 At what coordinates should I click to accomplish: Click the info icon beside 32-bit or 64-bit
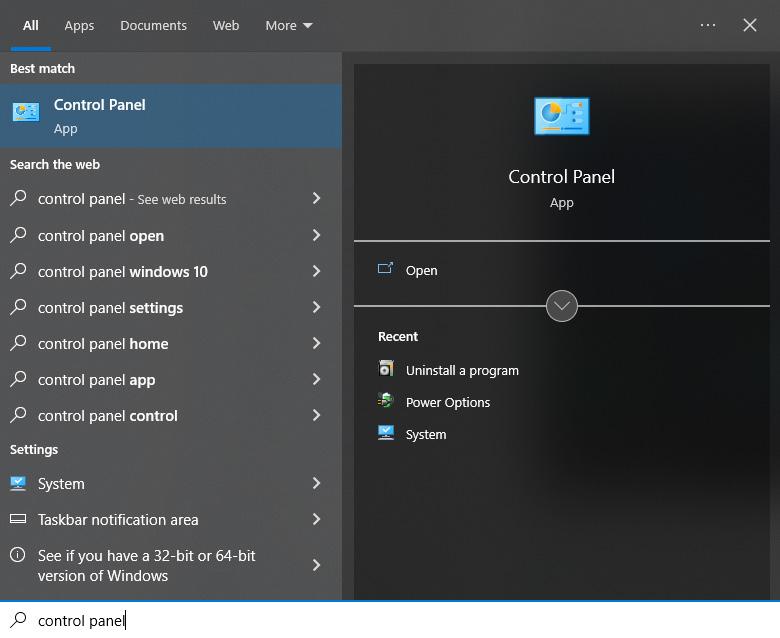point(18,554)
